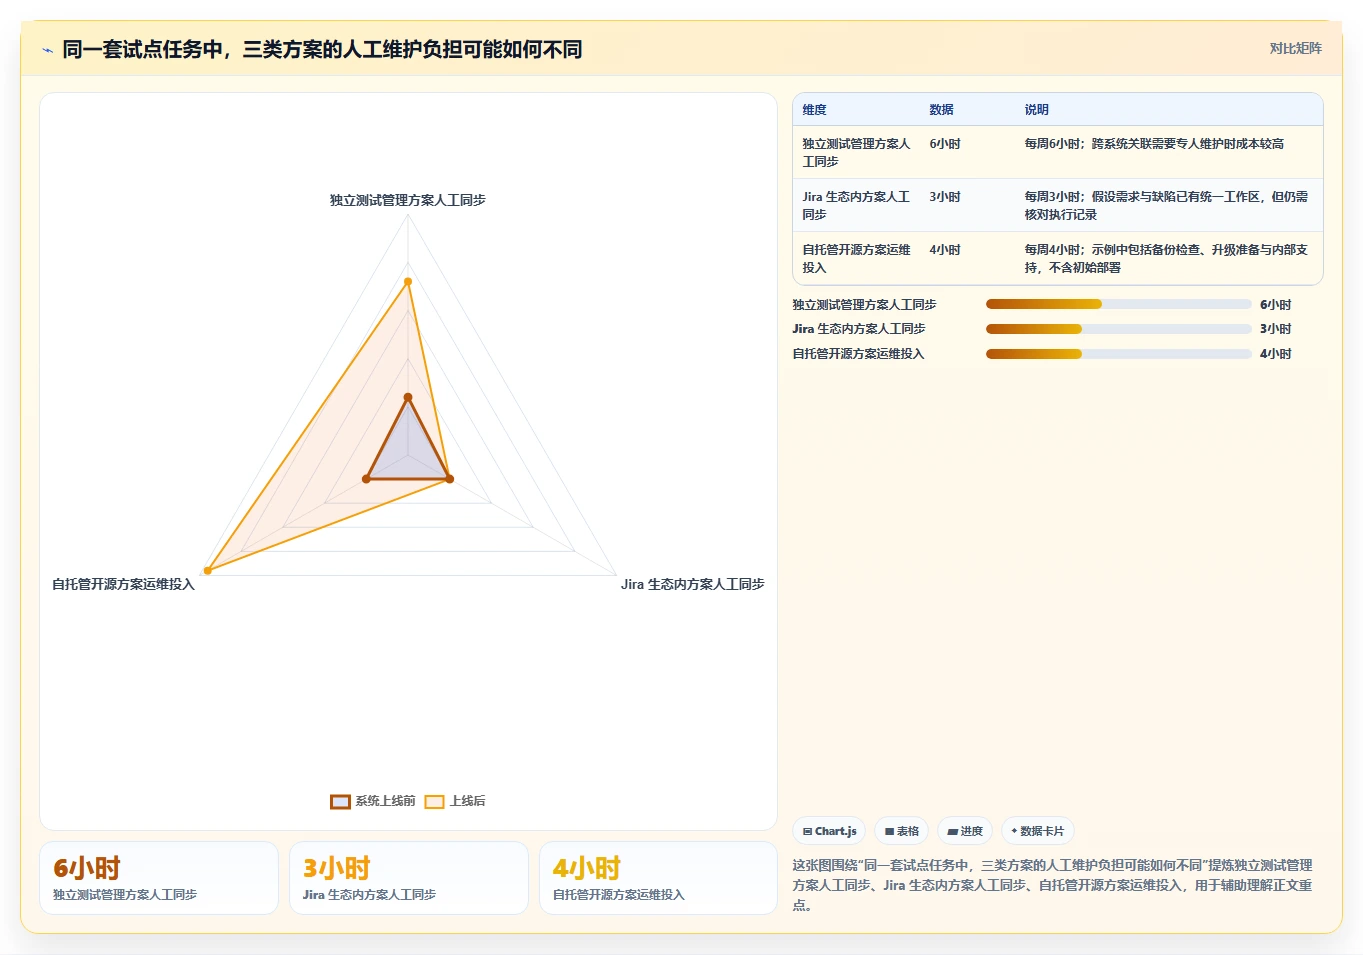Click the 独立测试管理方案 progress bar
The image size is (1363, 955).
[1118, 304]
